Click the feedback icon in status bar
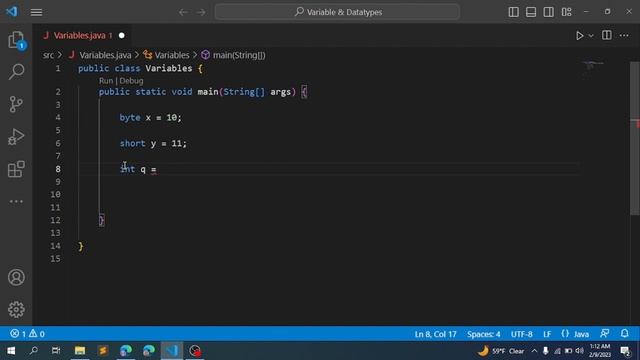This screenshot has height=360, width=640. click(604, 334)
